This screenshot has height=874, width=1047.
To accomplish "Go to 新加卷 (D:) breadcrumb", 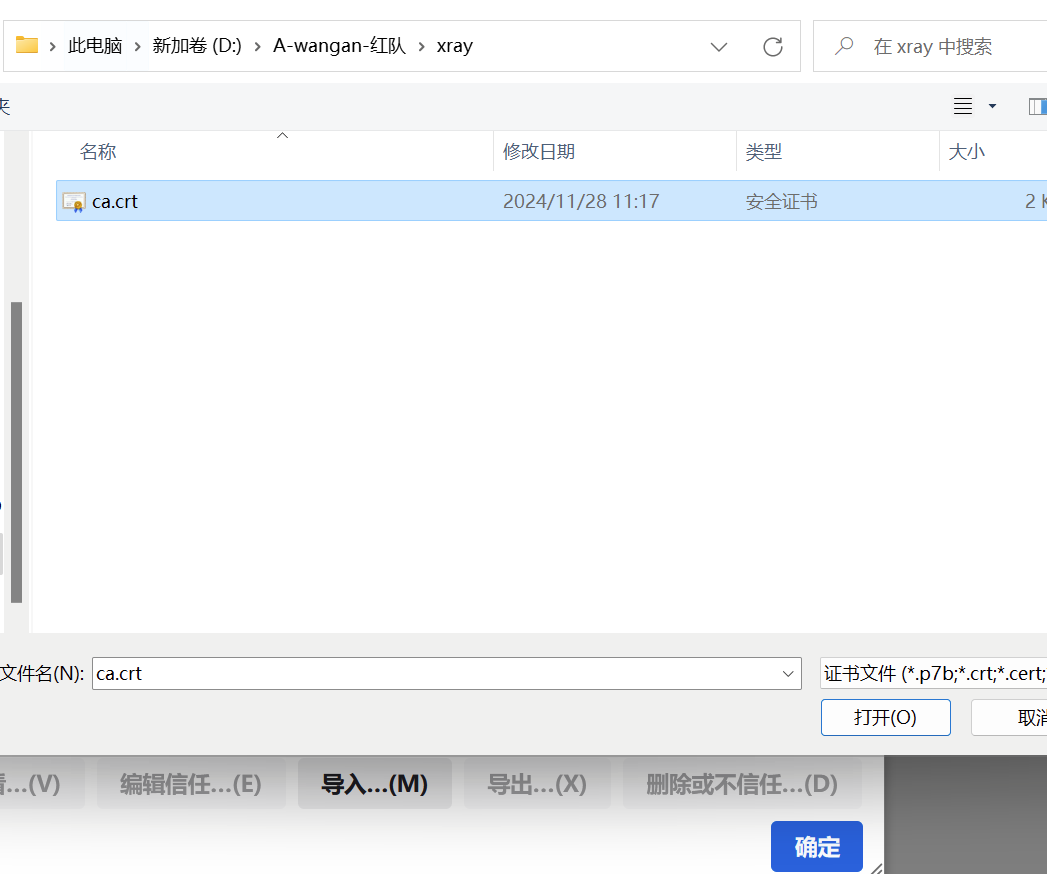I will pos(197,46).
